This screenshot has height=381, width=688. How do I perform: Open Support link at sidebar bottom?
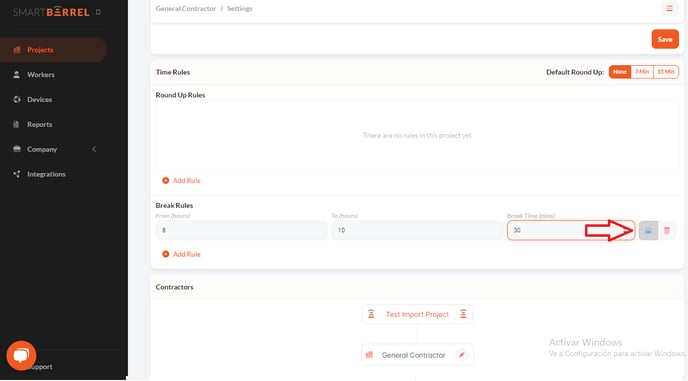40,367
